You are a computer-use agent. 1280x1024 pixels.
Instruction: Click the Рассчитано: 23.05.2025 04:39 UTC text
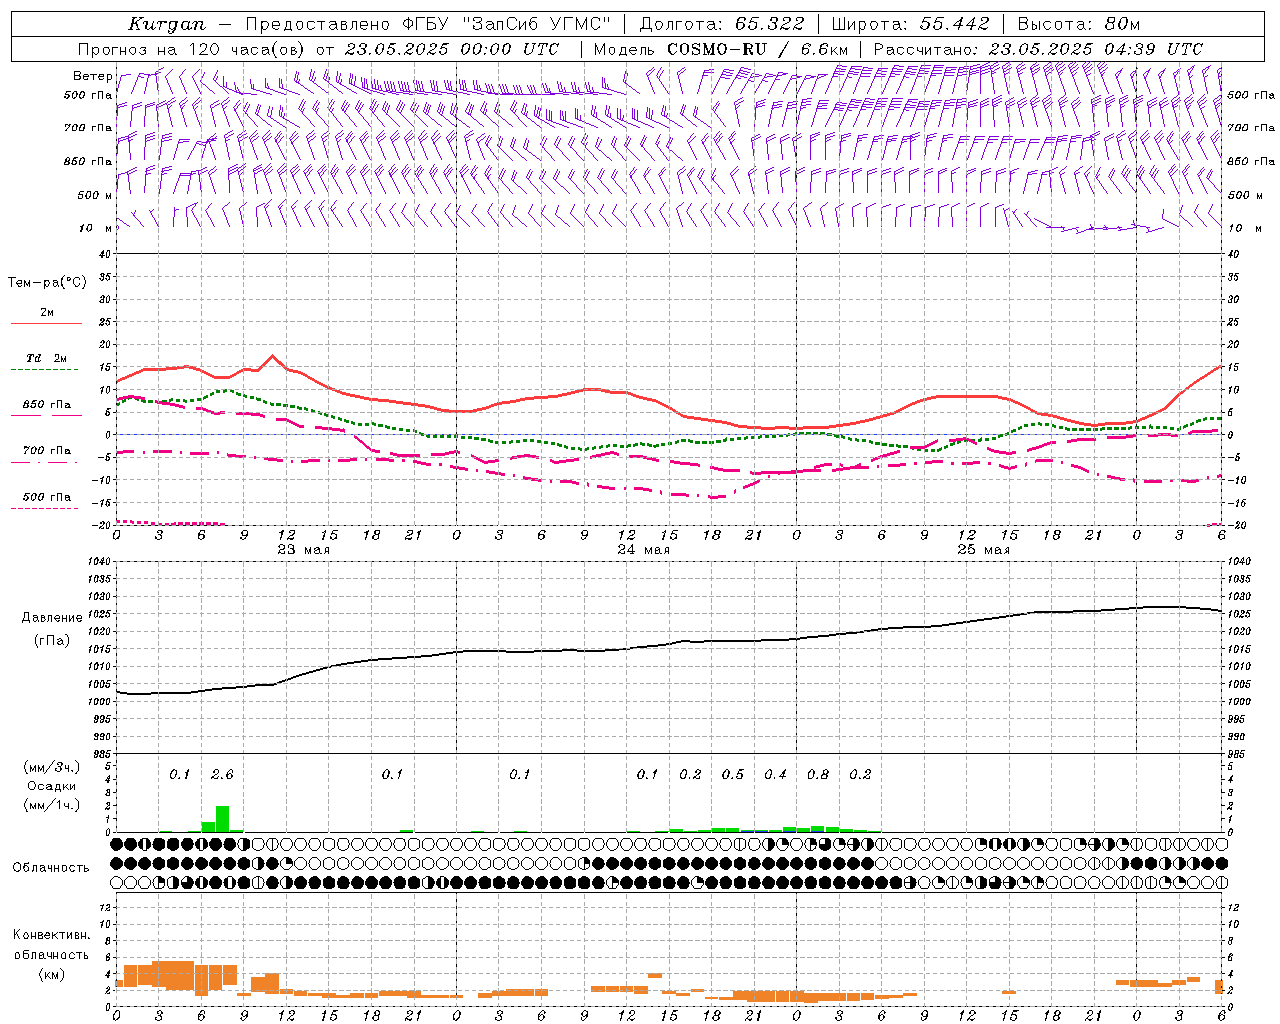(1038, 49)
